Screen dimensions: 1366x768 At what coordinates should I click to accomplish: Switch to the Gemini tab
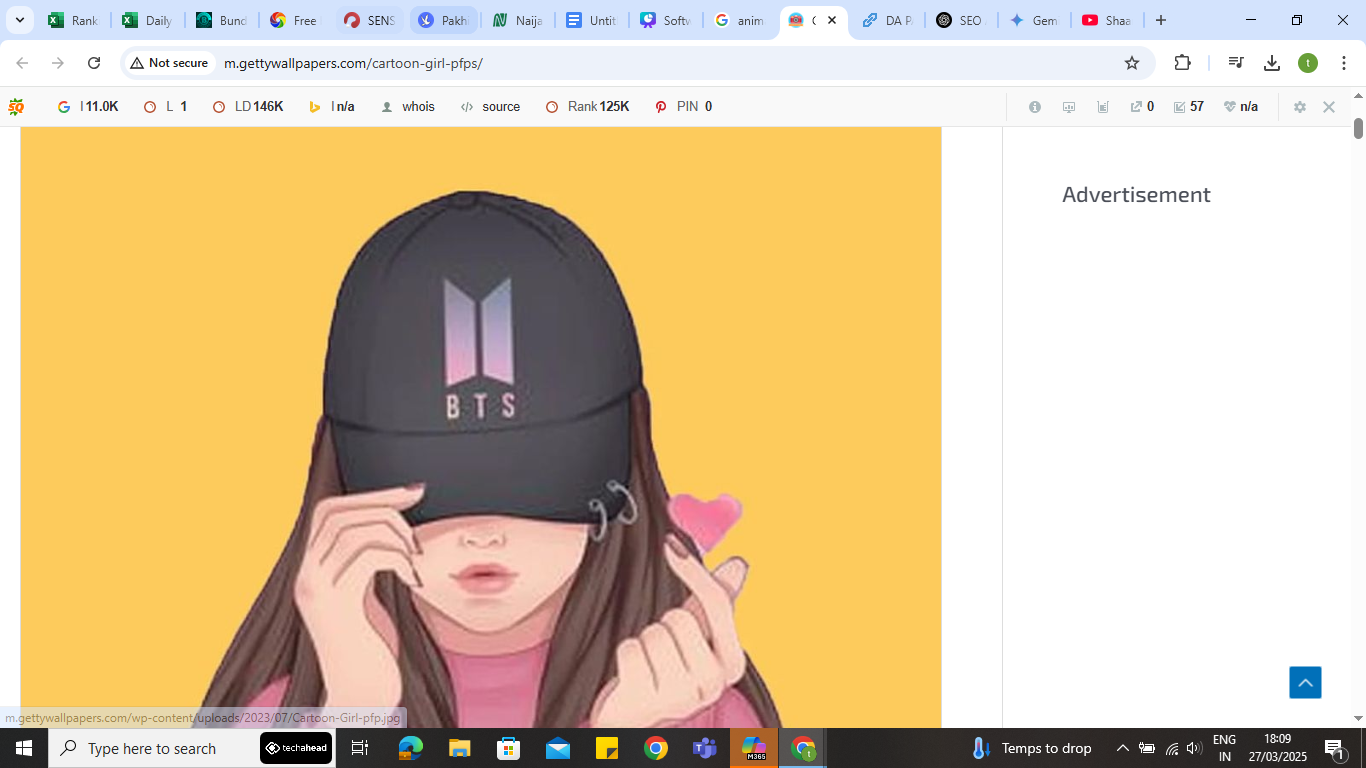click(1033, 20)
